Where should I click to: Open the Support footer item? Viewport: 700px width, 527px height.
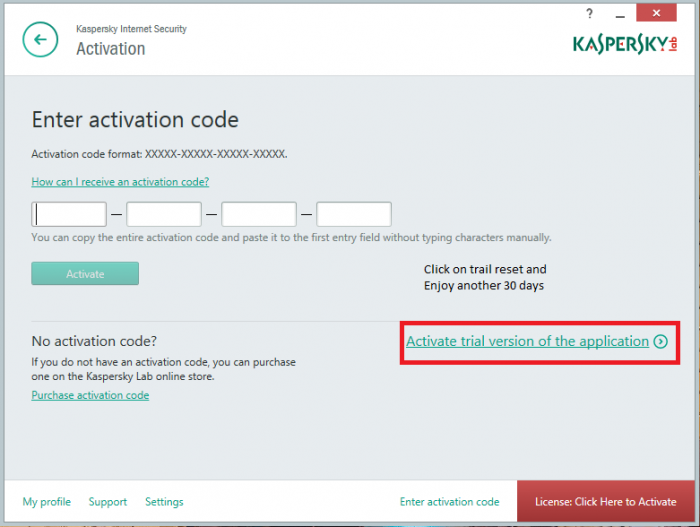(108, 502)
